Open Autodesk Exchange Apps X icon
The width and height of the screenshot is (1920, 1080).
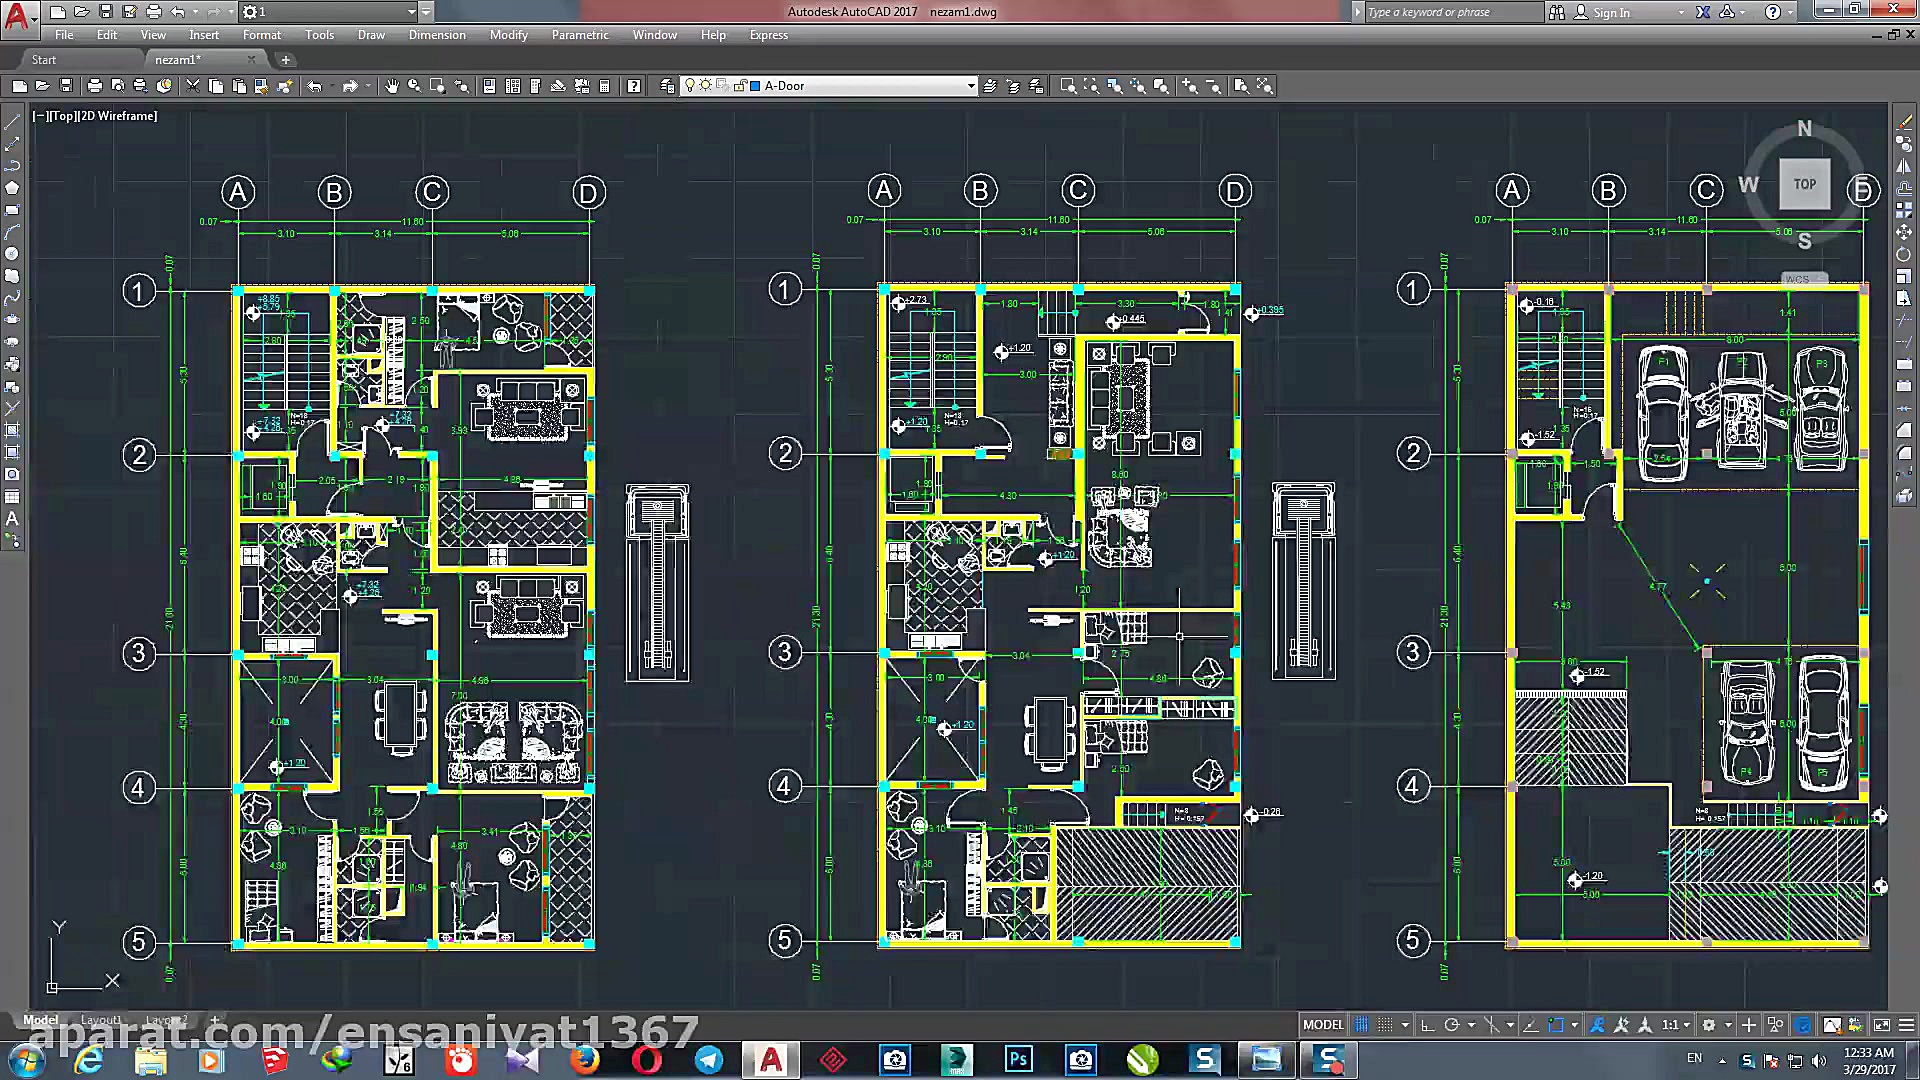point(1703,12)
